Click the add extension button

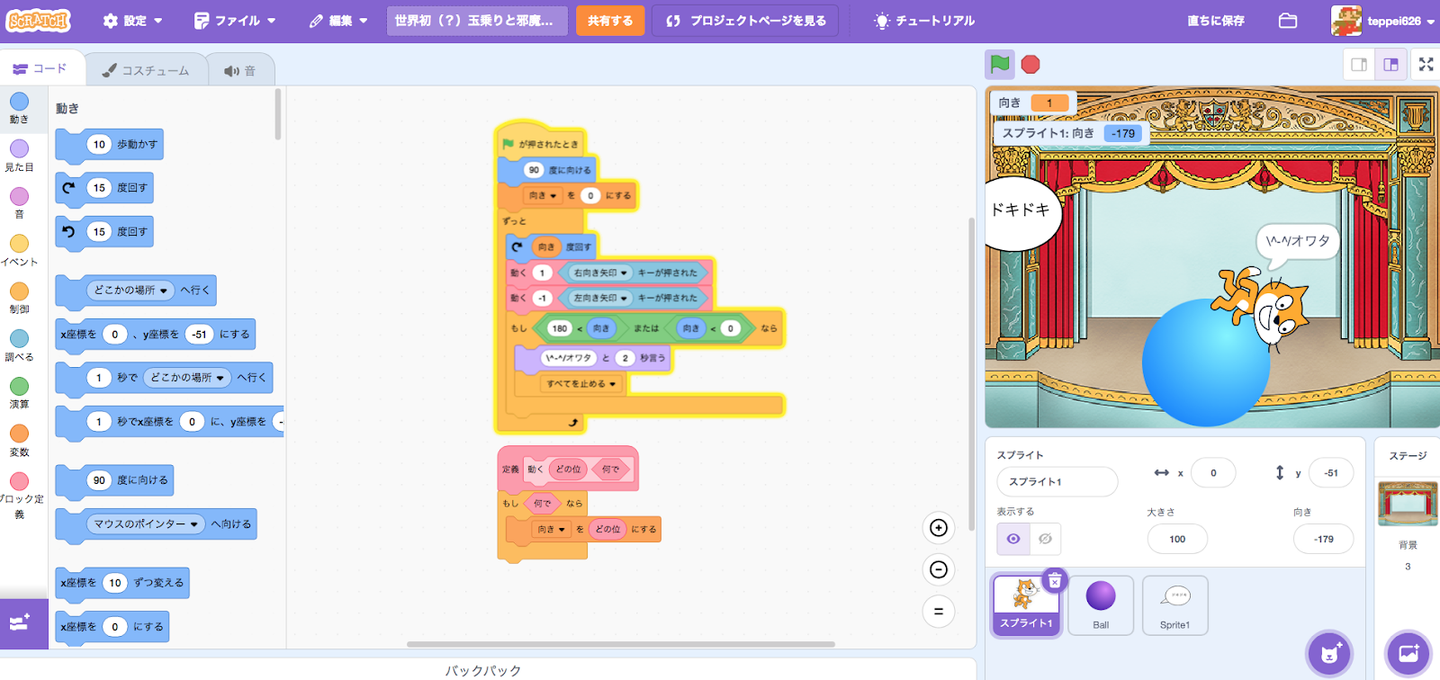(x=22, y=623)
